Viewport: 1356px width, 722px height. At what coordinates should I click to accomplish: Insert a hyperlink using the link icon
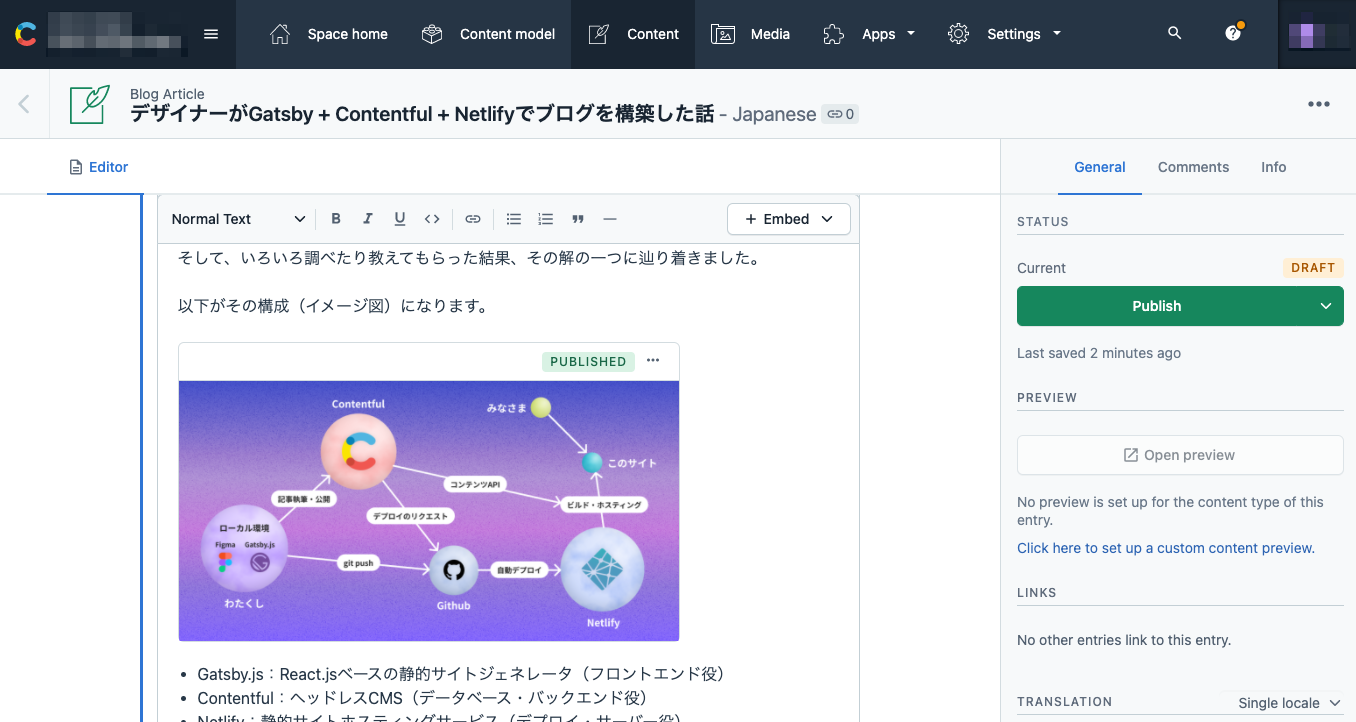[472, 218]
